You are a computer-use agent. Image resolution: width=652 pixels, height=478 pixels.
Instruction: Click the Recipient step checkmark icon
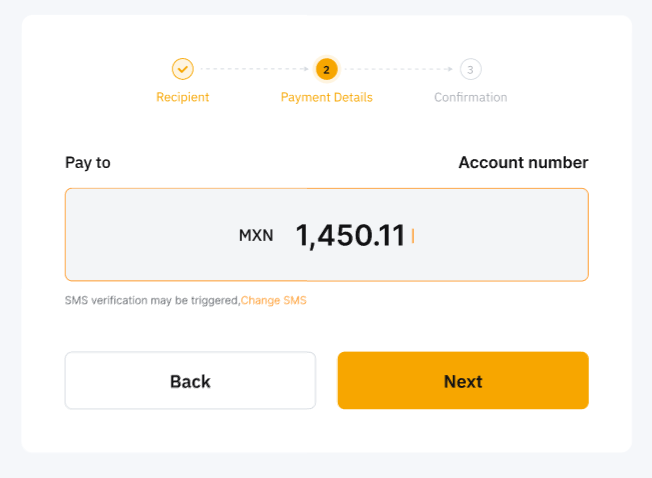(182, 69)
